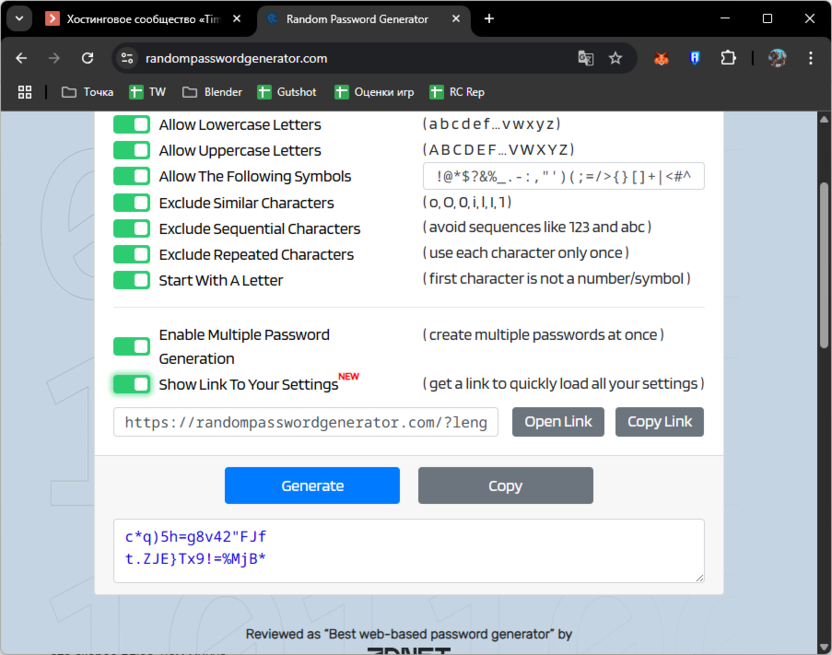The image size is (832, 655).
Task: Toggle Exclude Similar Characters switch
Action: point(132,203)
